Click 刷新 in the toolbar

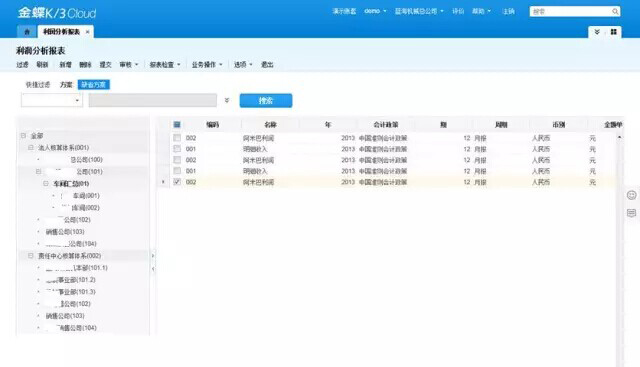coord(42,65)
